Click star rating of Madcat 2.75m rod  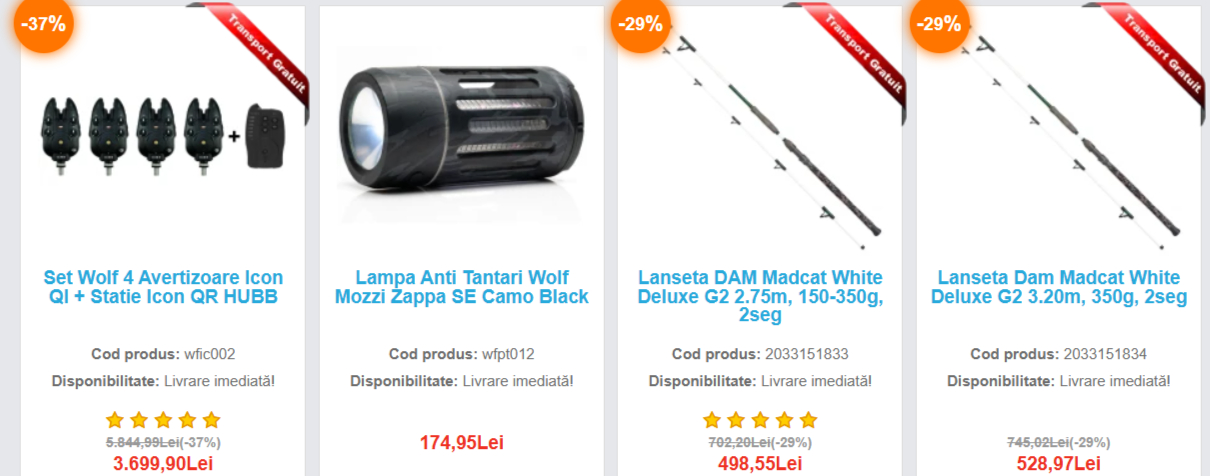coord(760,420)
